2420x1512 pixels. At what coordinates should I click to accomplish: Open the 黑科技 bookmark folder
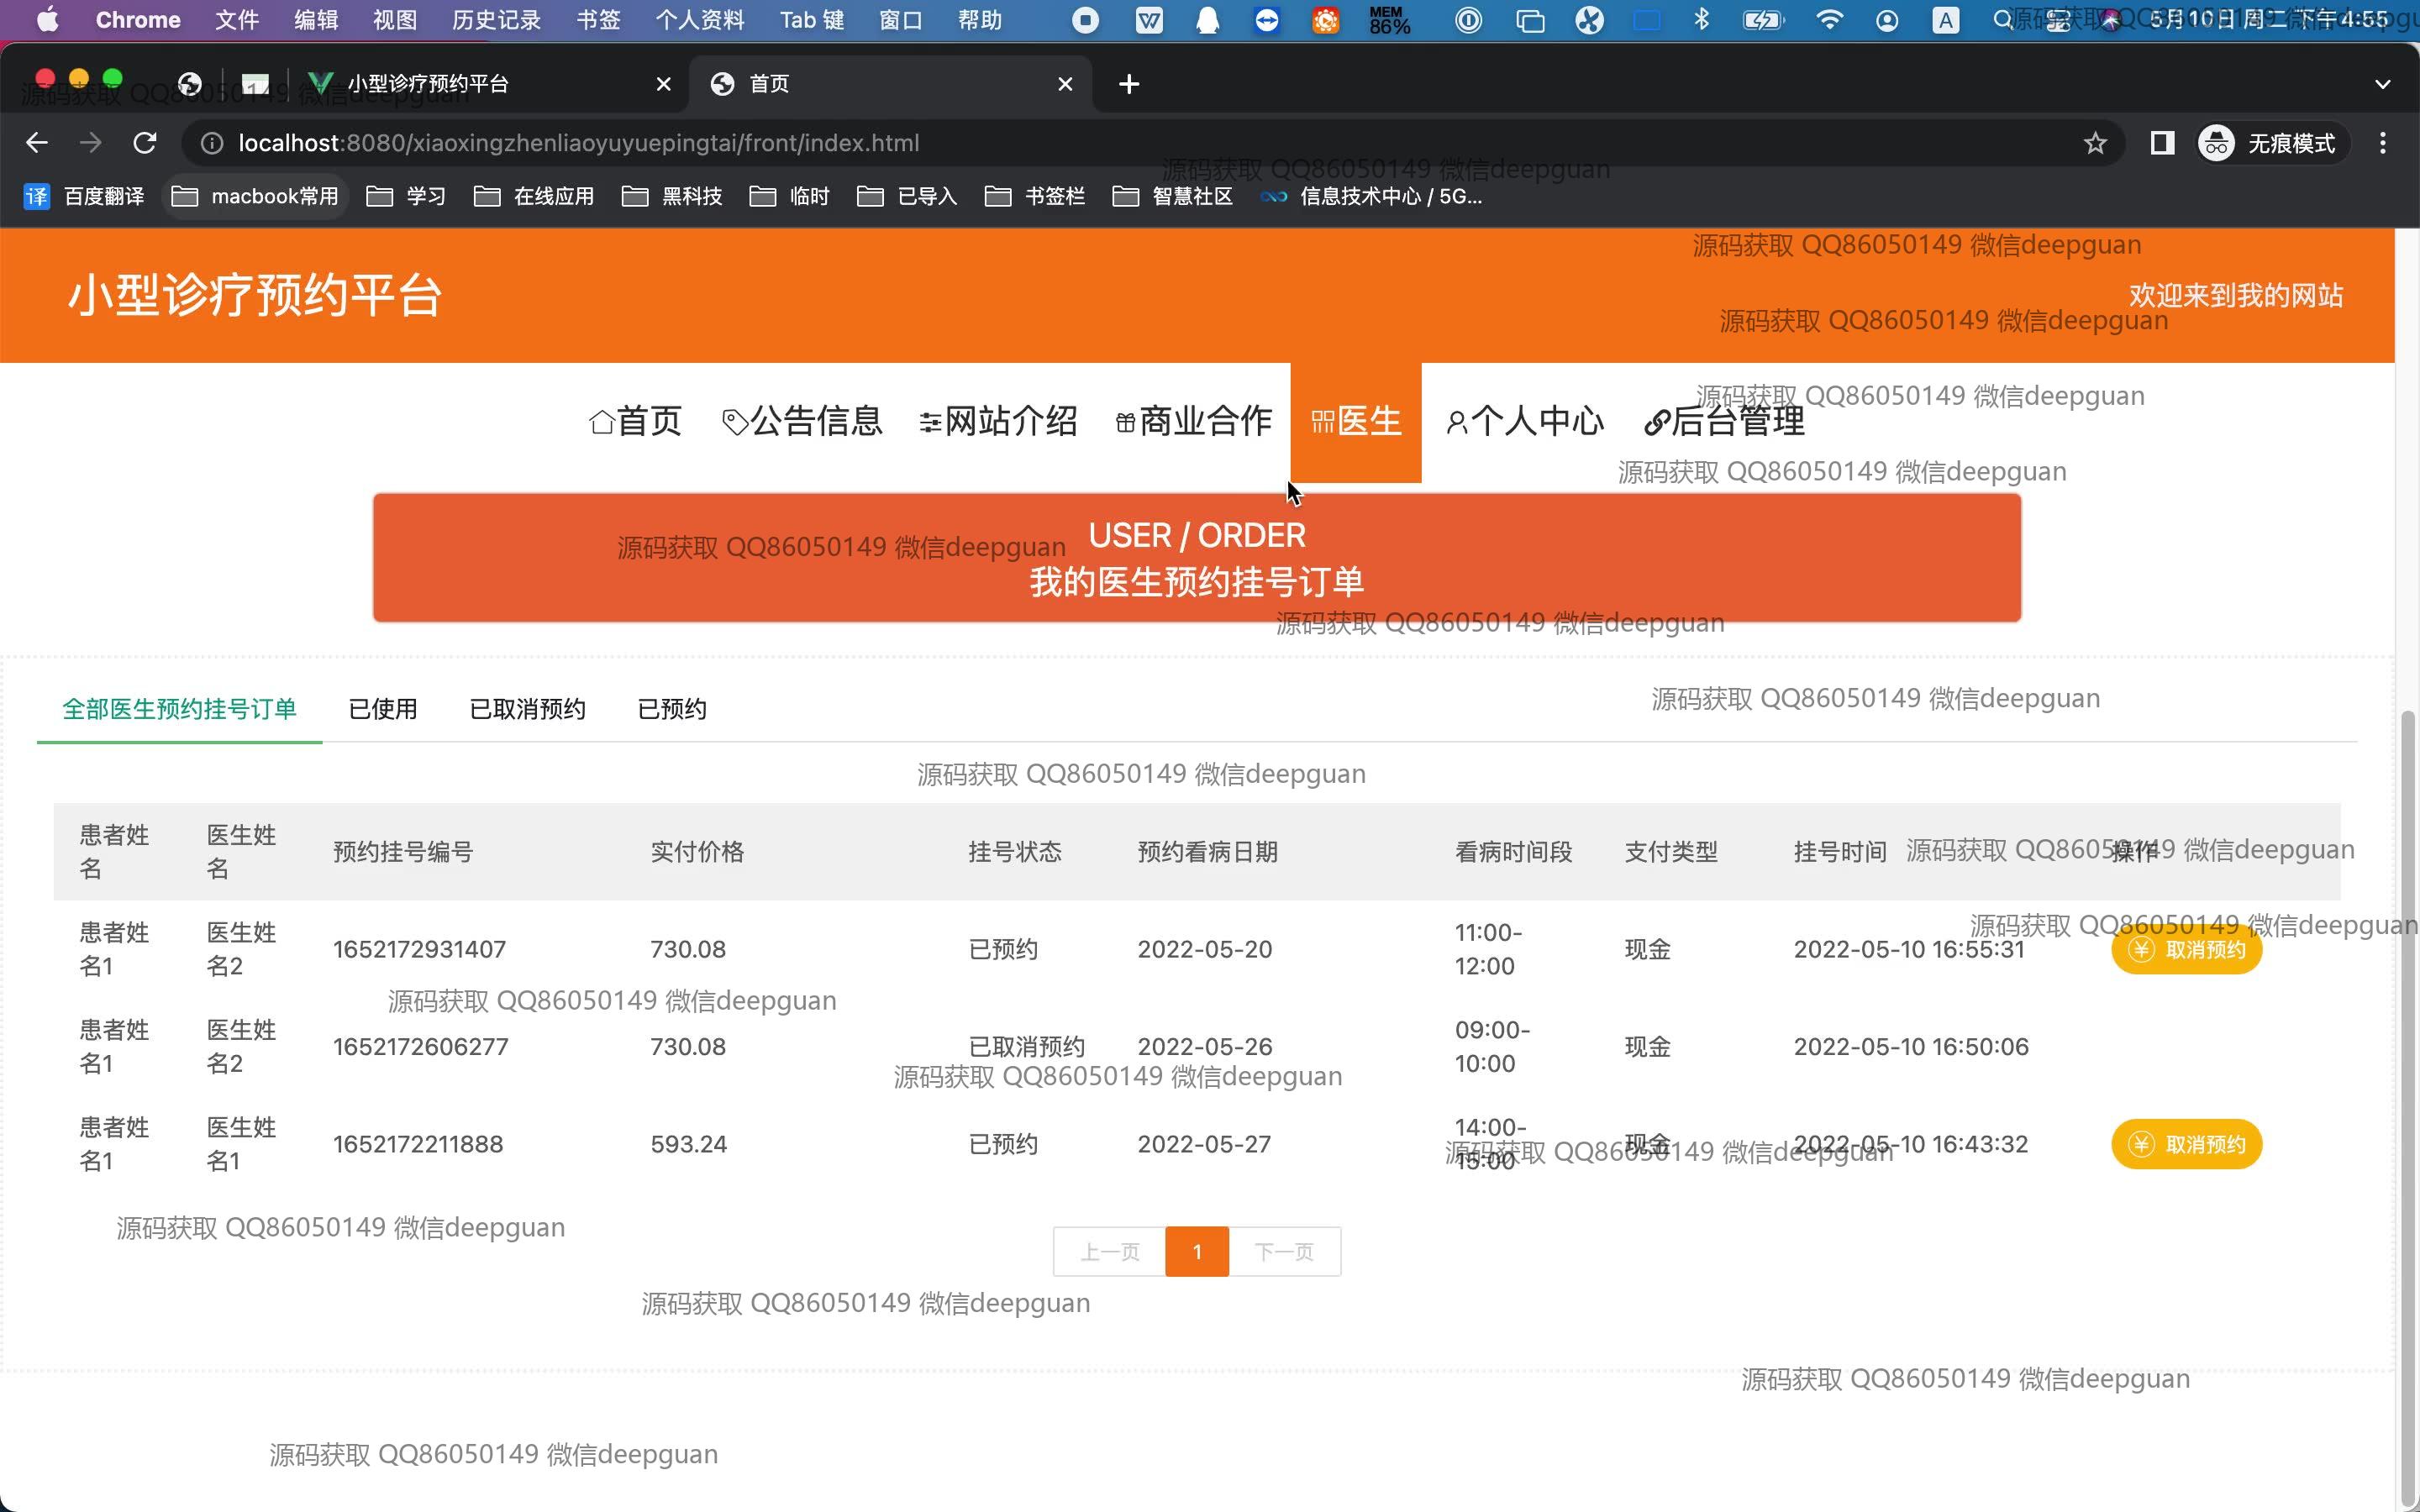coord(672,196)
